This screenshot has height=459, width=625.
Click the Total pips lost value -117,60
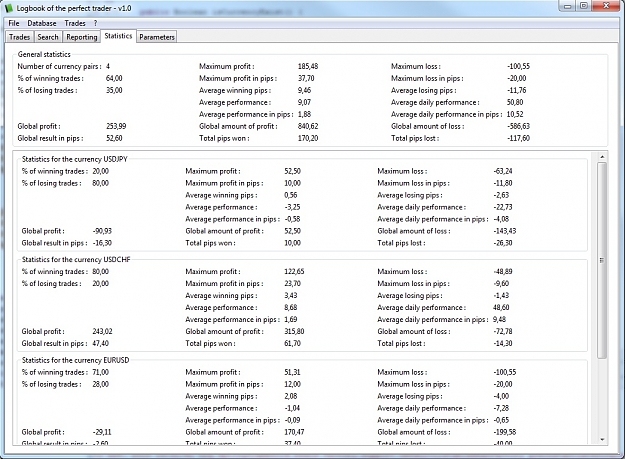pyautogui.click(x=519, y=138)
